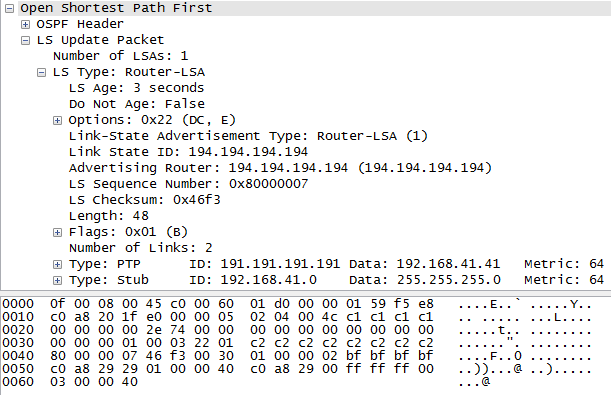Select the LS Age: 3 seconds field

pos(136,88)
